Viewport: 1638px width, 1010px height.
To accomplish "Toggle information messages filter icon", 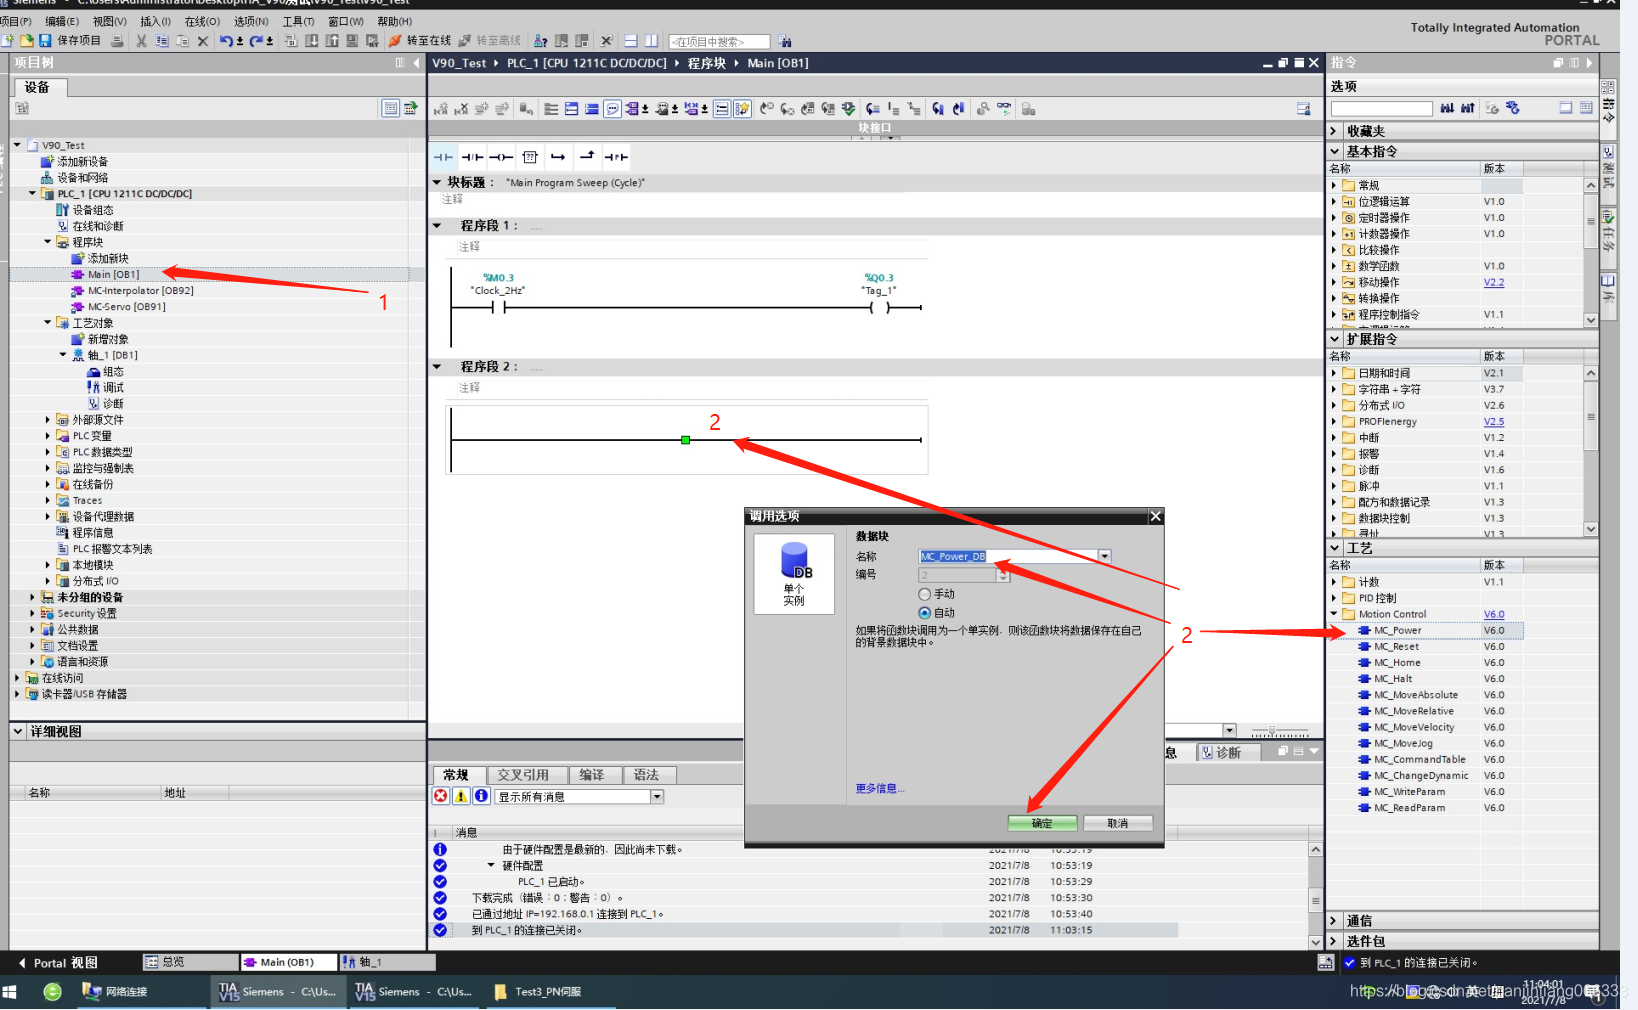I will point(481,796).
